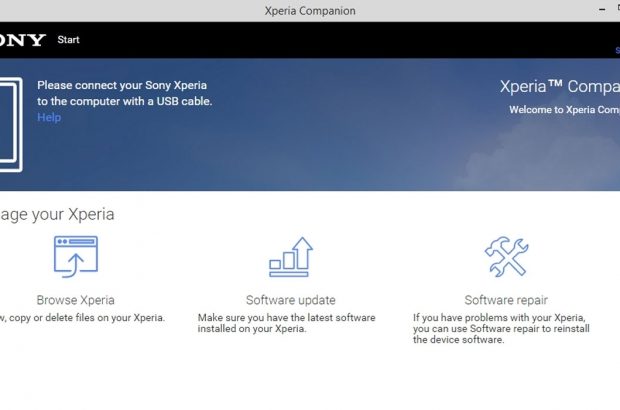Screen dimensions: 620x410
Task: Click 'you can use Software repair to reinstall' line
Action: (x=501, y=329)
